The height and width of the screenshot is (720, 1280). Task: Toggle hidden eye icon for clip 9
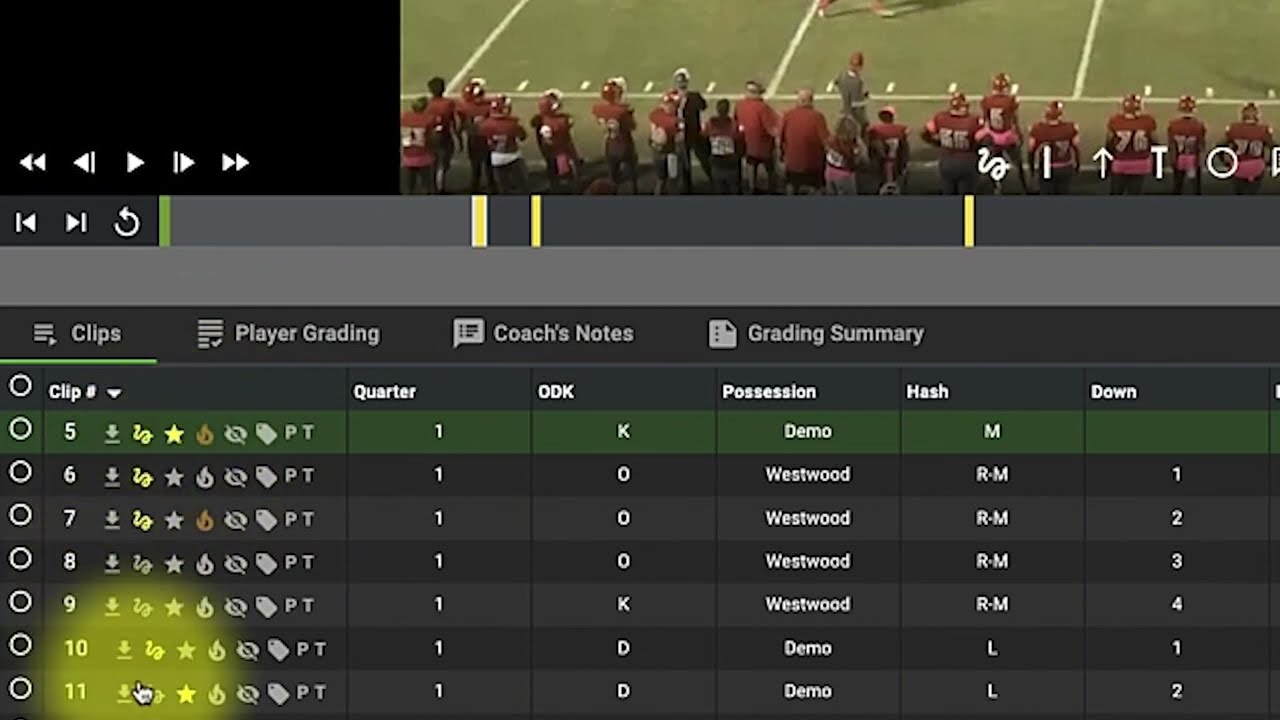click(235, 606)
